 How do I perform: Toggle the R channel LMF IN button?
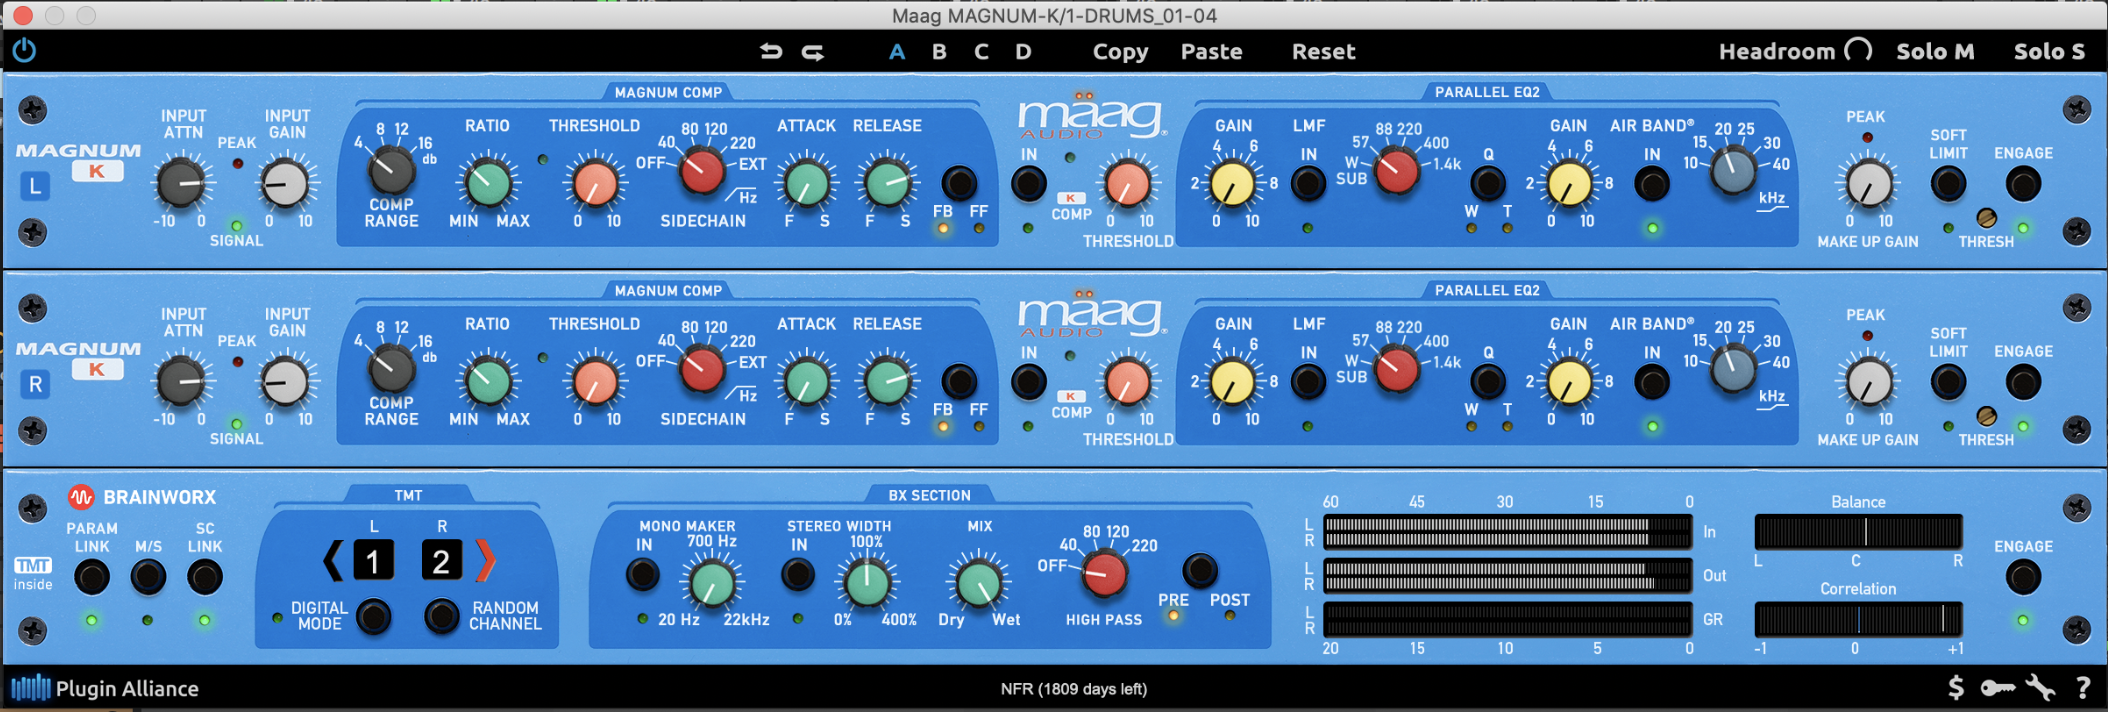point(1308,382)
